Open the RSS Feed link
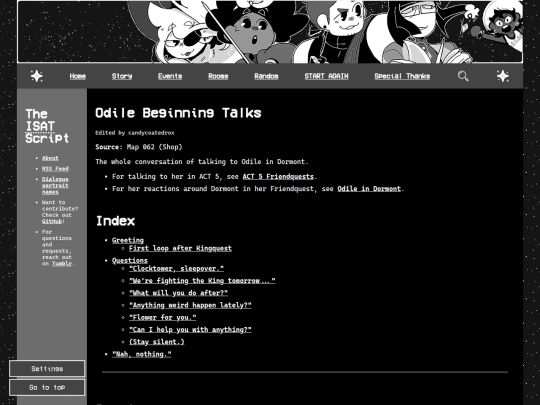The image size is (540, 405). point(55,168)
